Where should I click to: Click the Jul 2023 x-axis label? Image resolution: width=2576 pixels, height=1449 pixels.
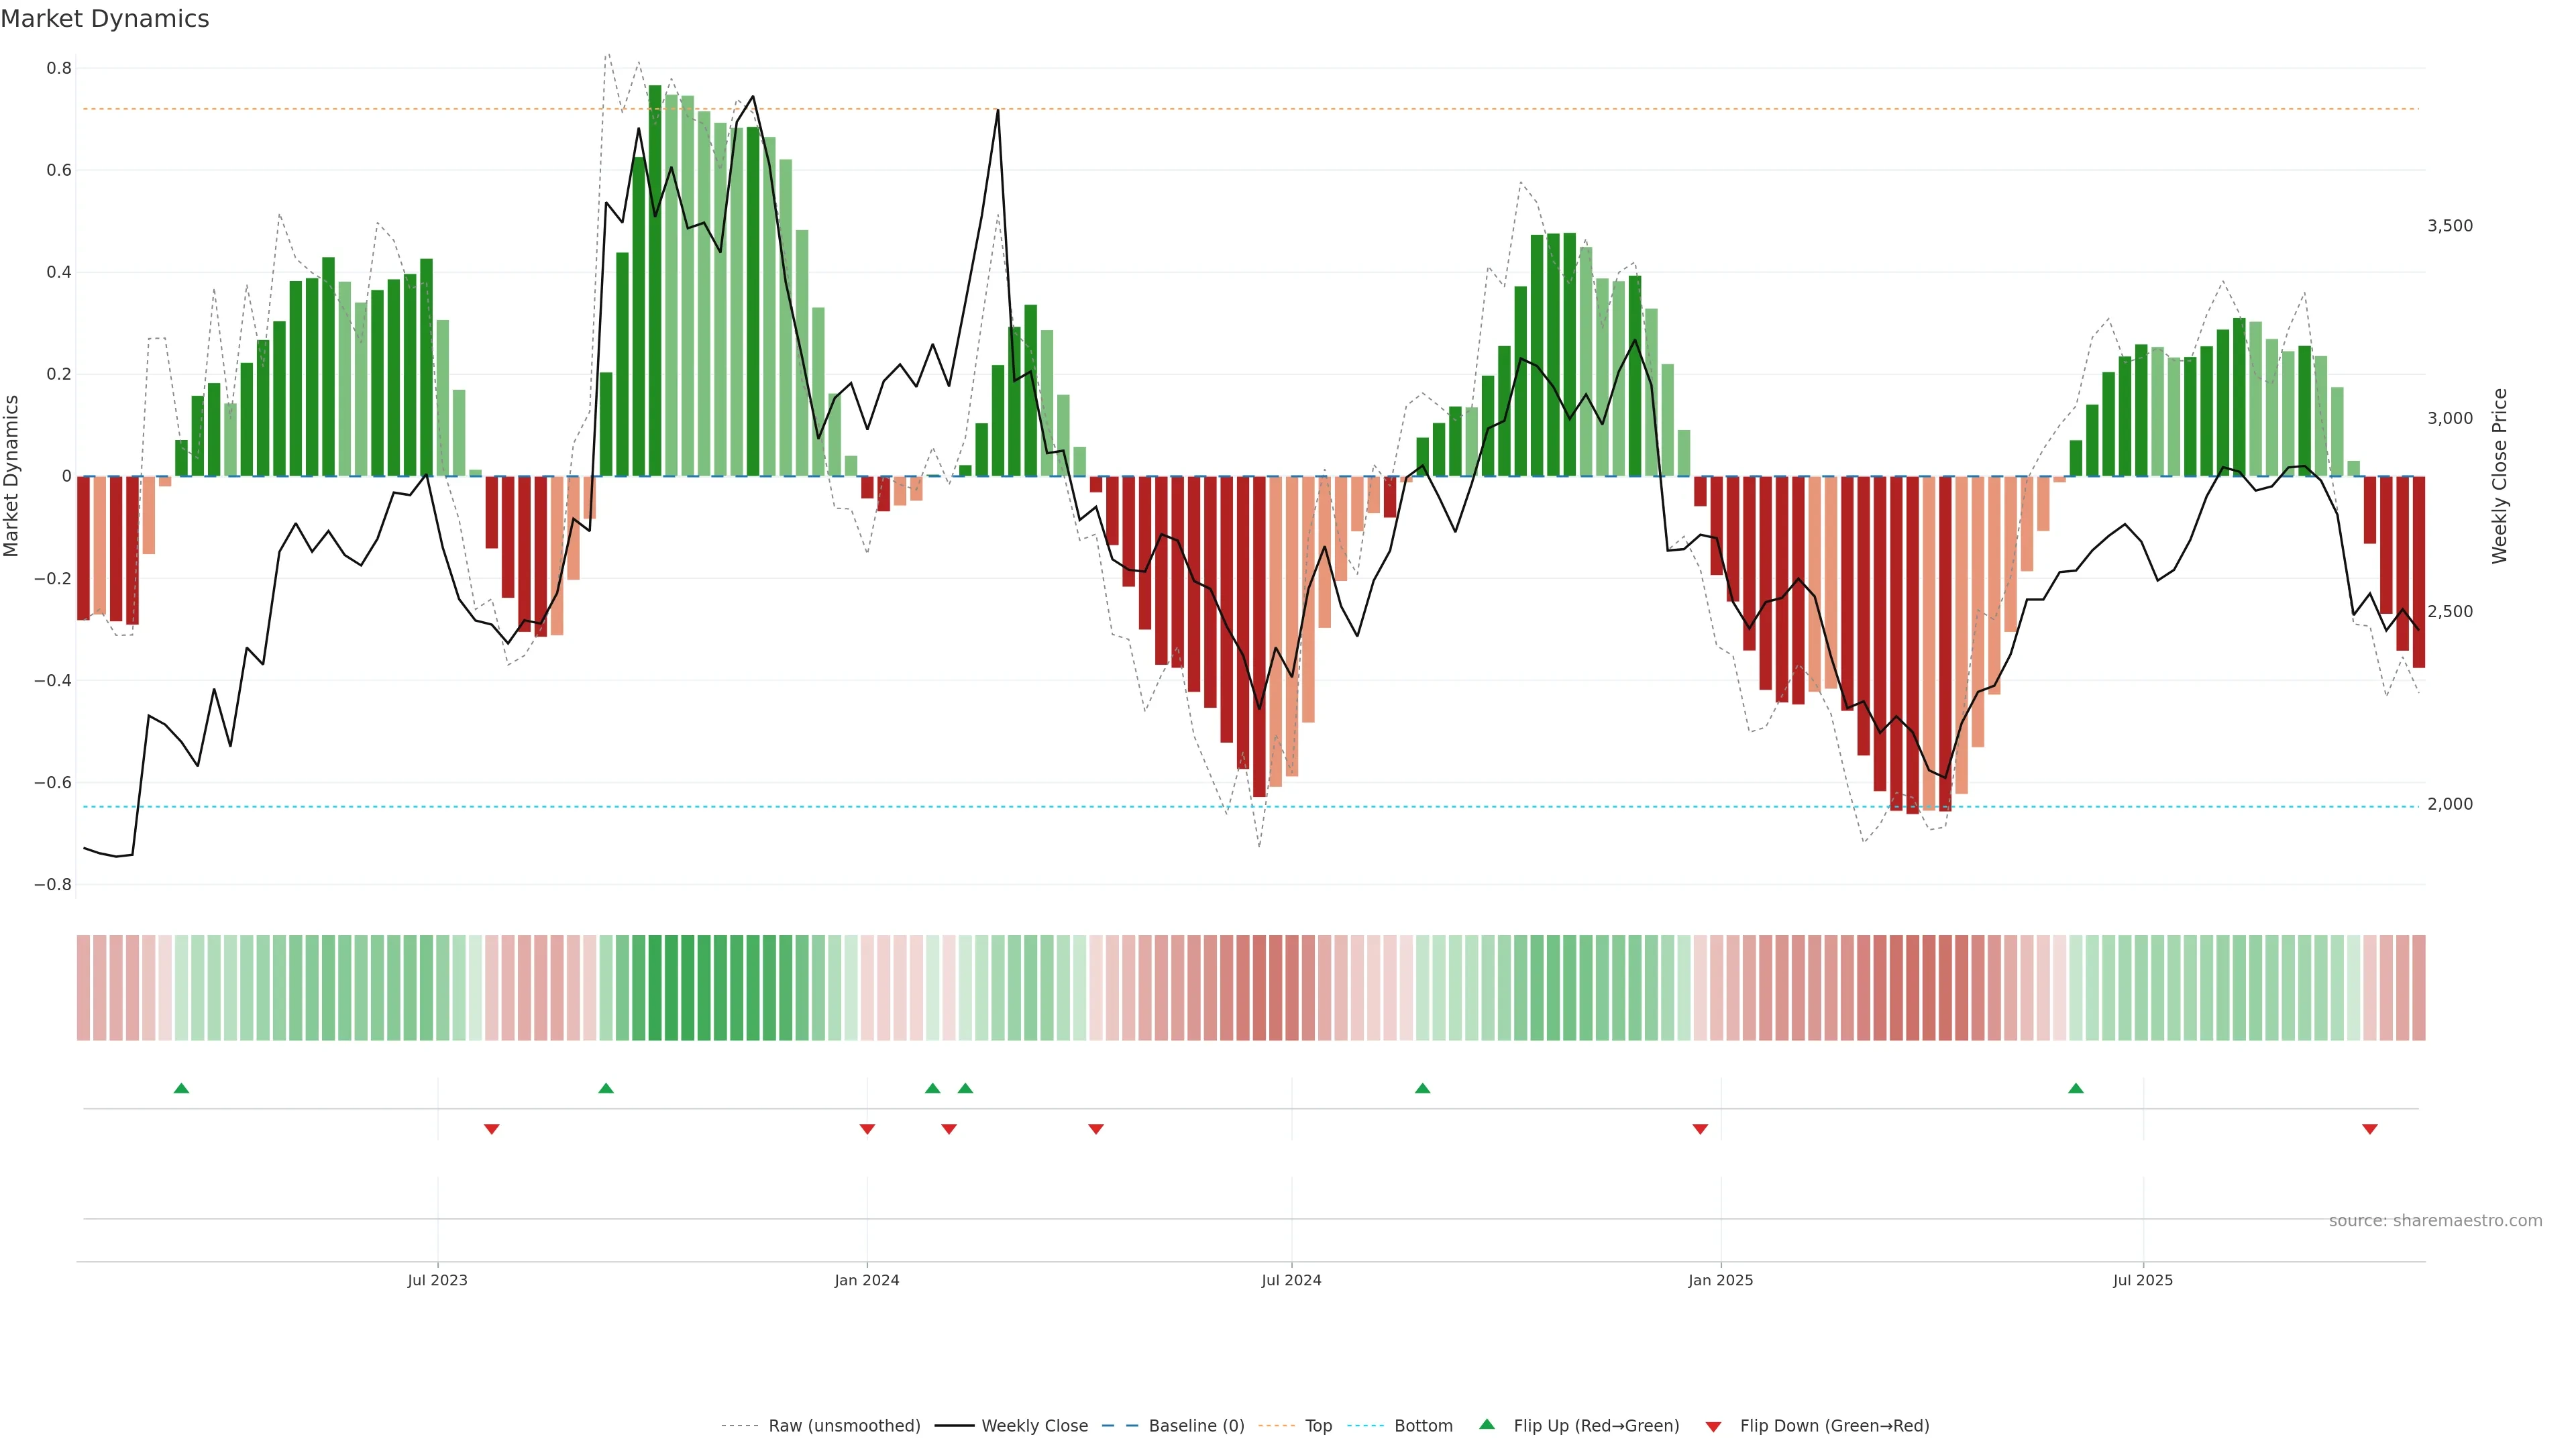point(437,1280)
